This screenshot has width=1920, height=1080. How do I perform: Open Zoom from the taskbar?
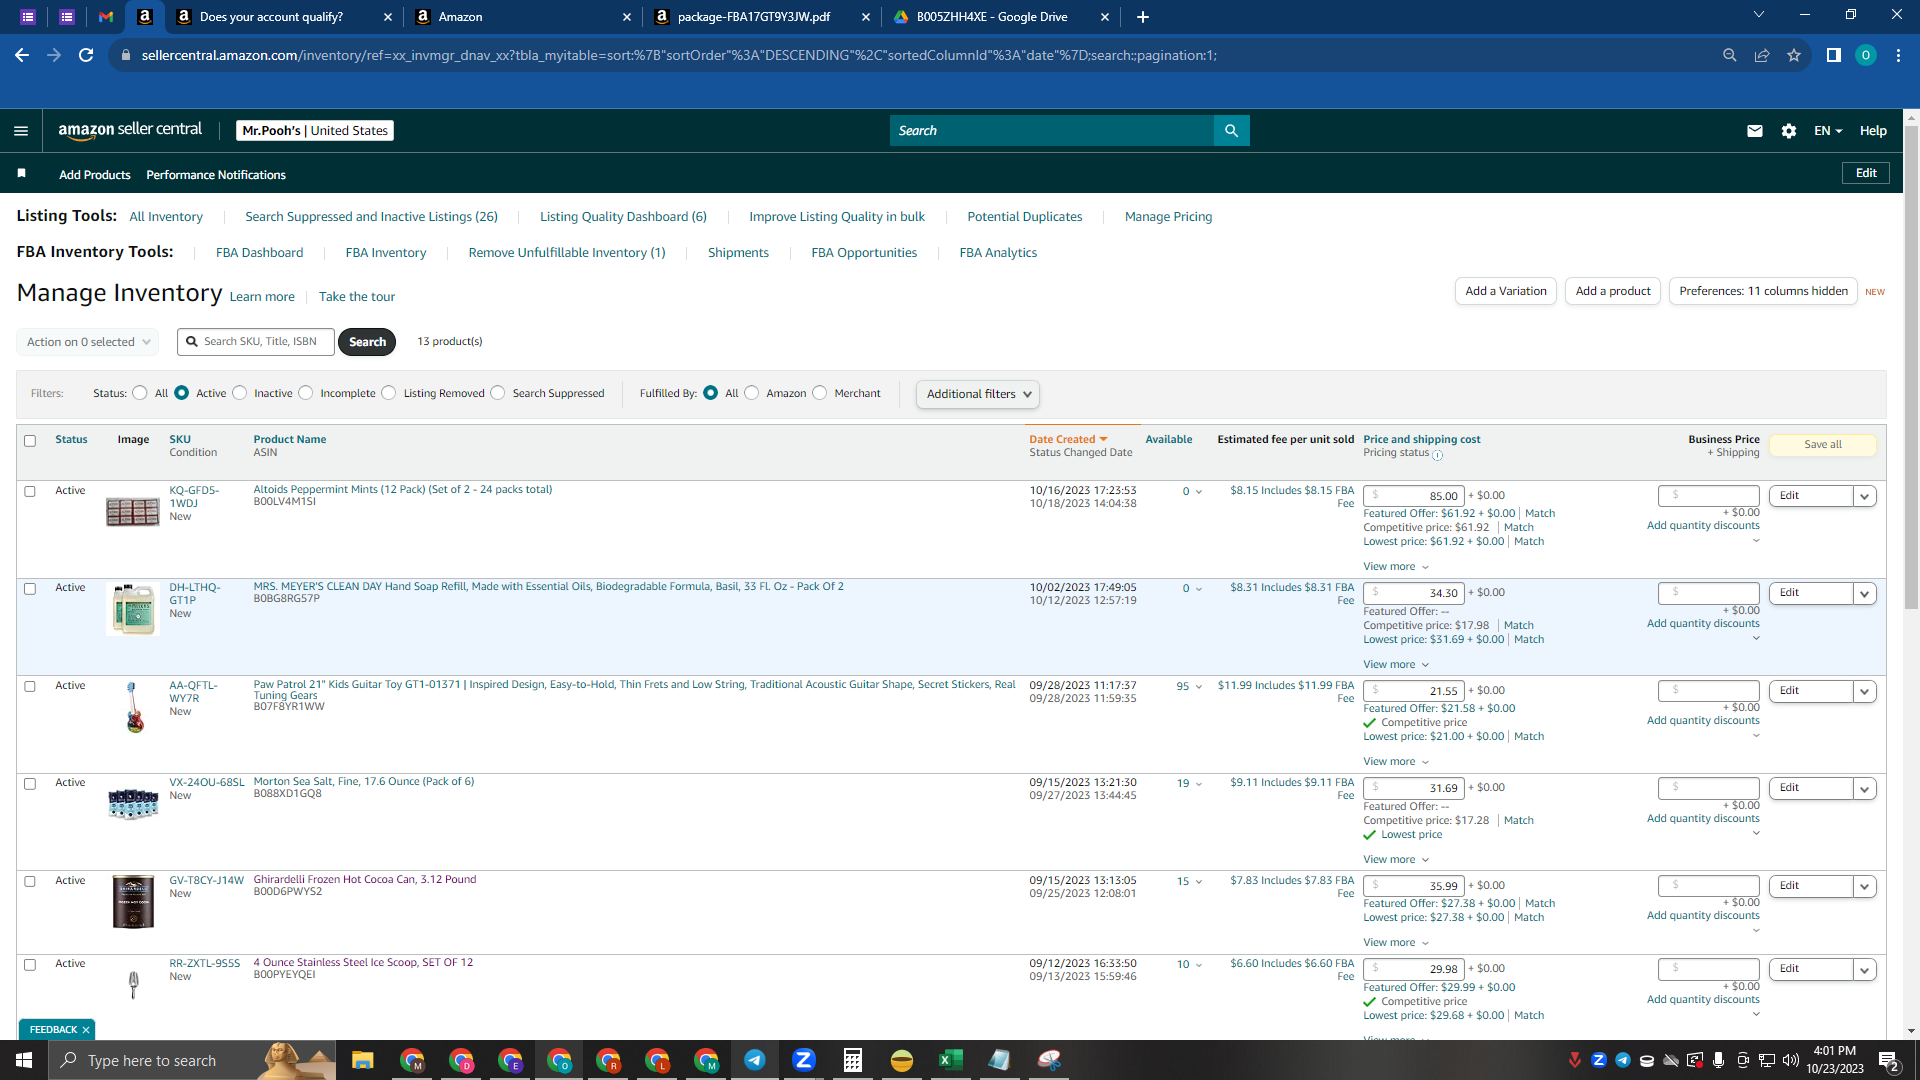coord(804,1060)
